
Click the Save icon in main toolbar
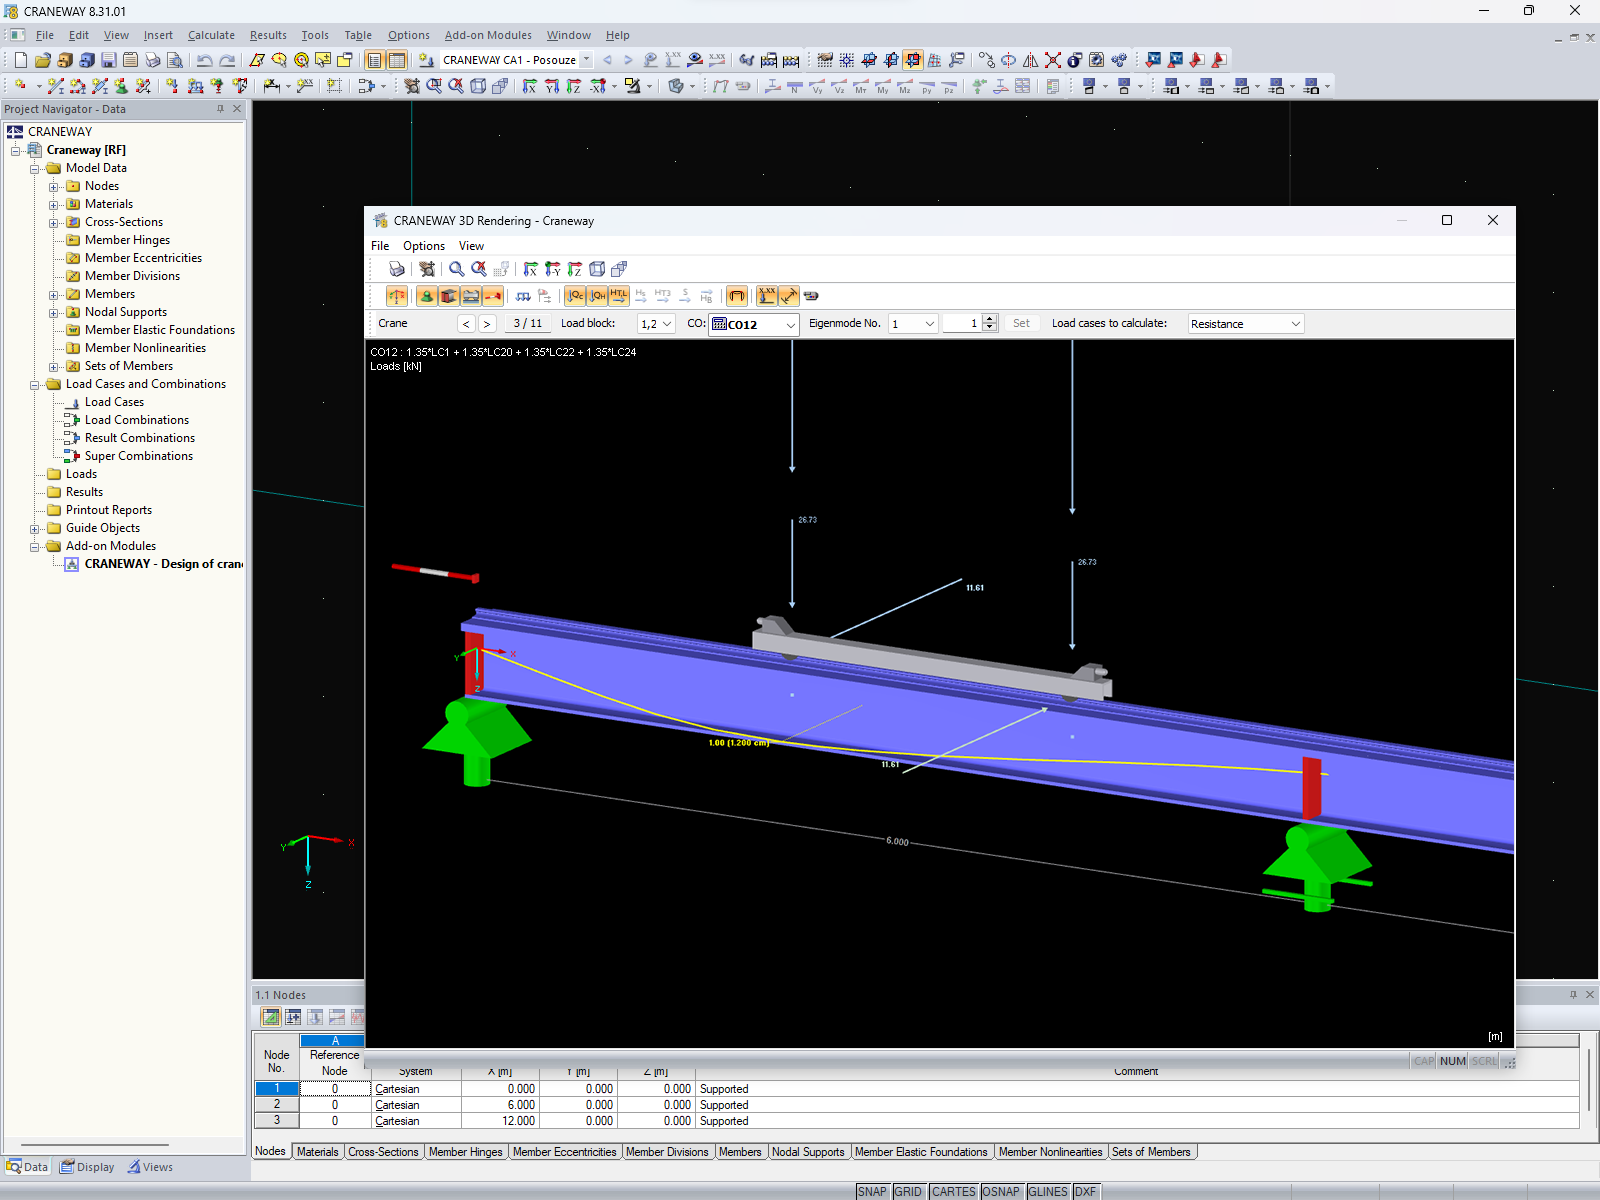(108, 60)
